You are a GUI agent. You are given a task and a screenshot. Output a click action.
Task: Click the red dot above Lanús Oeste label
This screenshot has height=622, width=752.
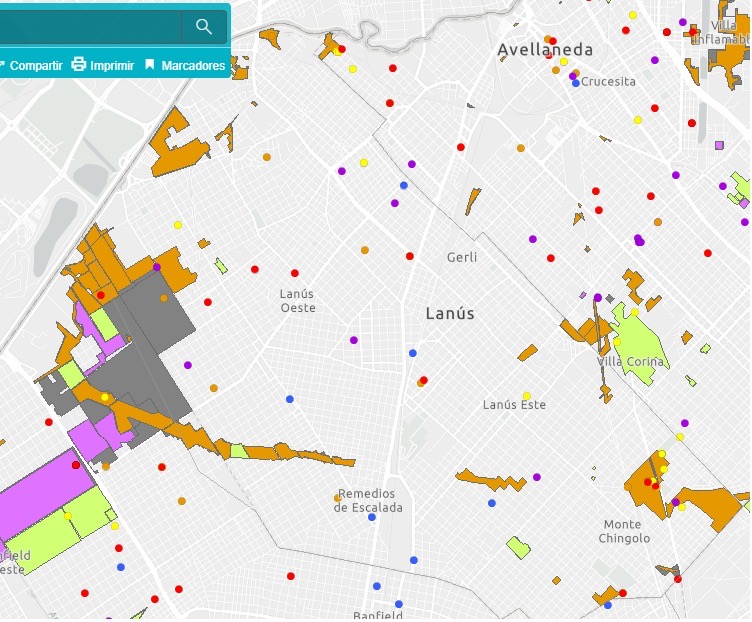(294, 273)
